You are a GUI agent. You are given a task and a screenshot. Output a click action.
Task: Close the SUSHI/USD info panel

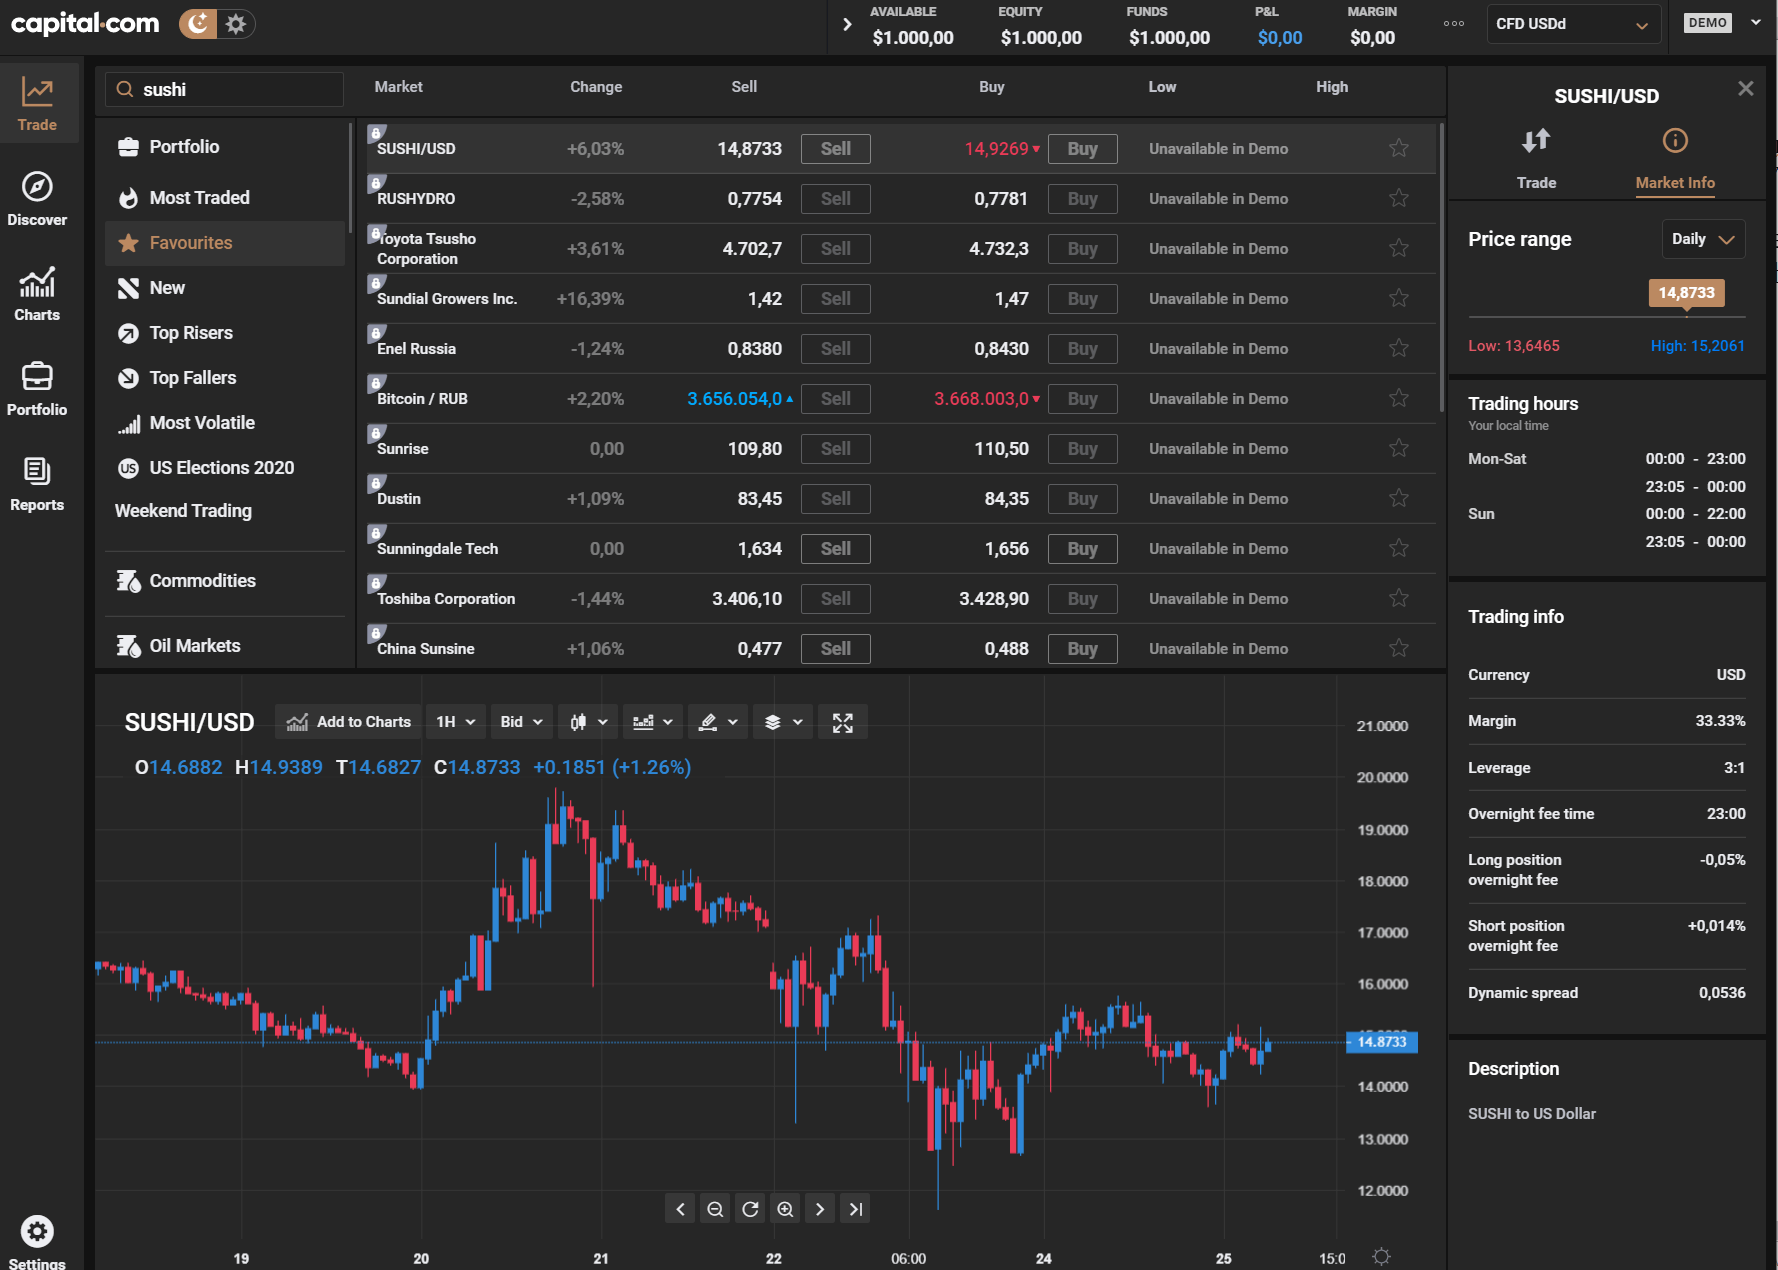(1746, 88)
